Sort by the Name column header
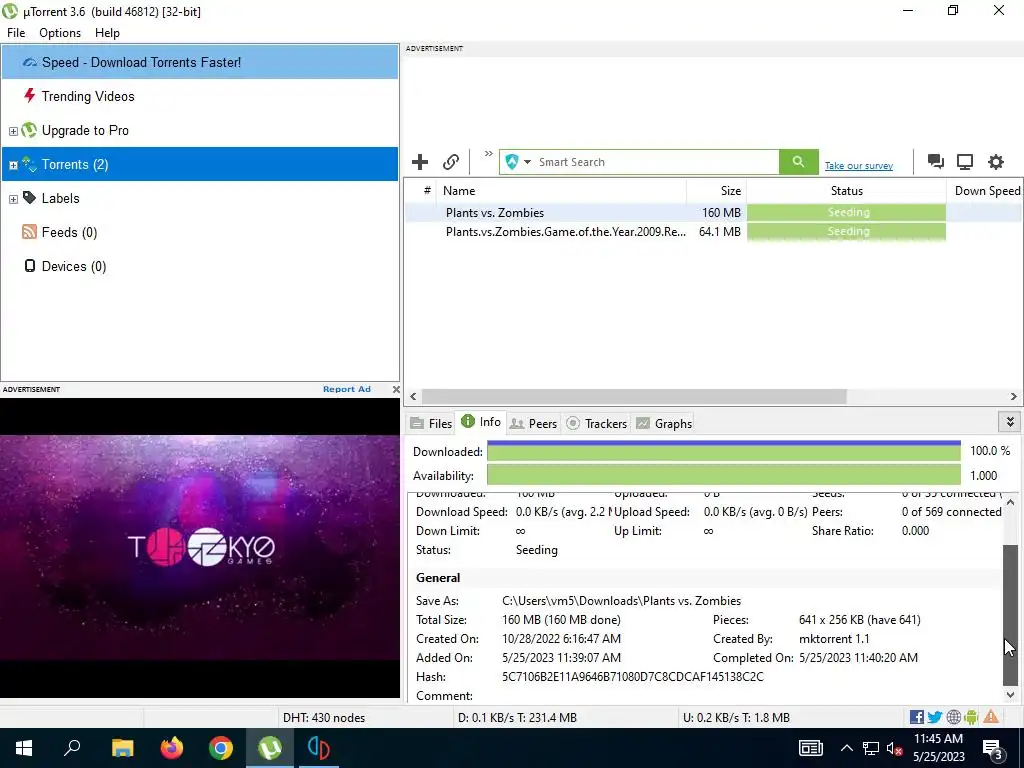Screen dimensions: 1024x768 562,191
